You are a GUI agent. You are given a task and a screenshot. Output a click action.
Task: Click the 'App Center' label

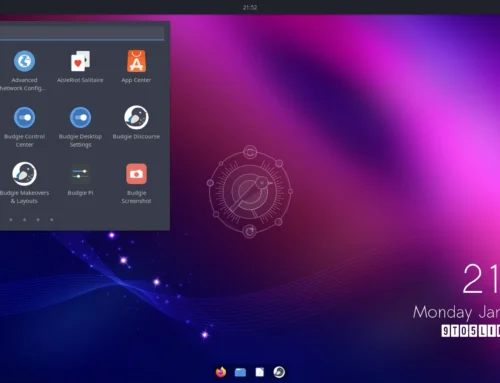pos(136,80)
